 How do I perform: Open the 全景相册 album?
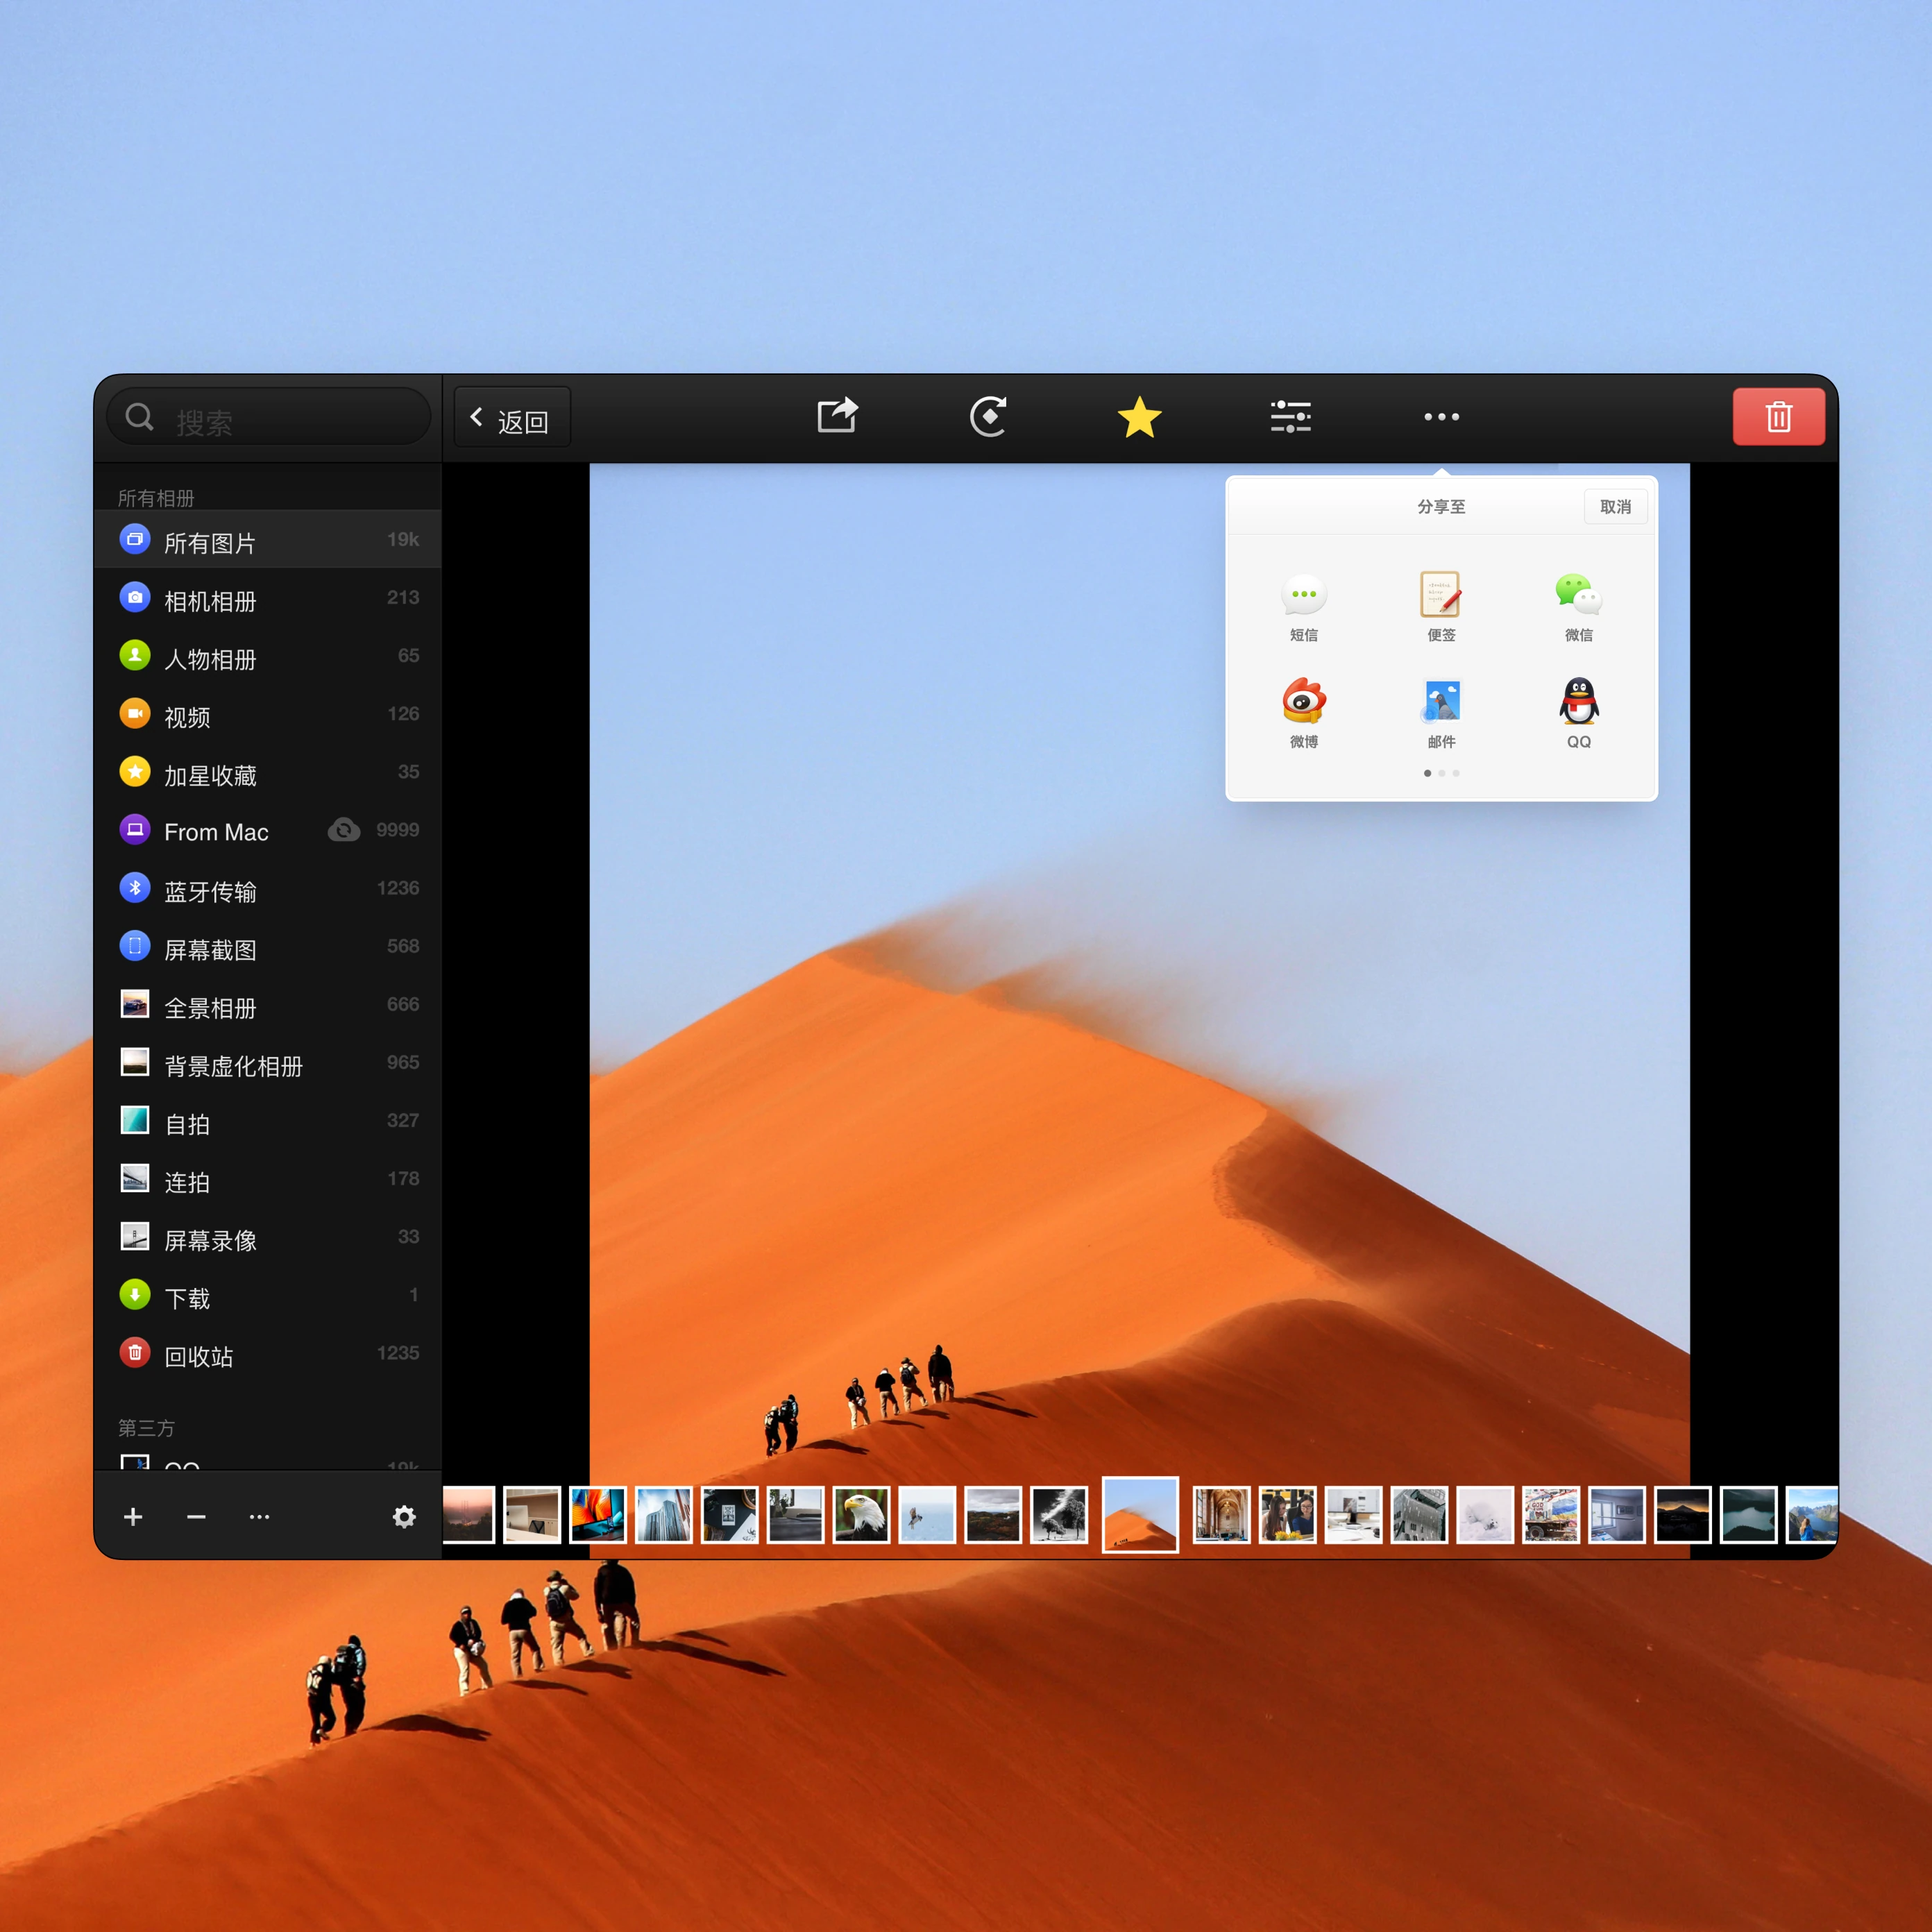point(268,1004)
